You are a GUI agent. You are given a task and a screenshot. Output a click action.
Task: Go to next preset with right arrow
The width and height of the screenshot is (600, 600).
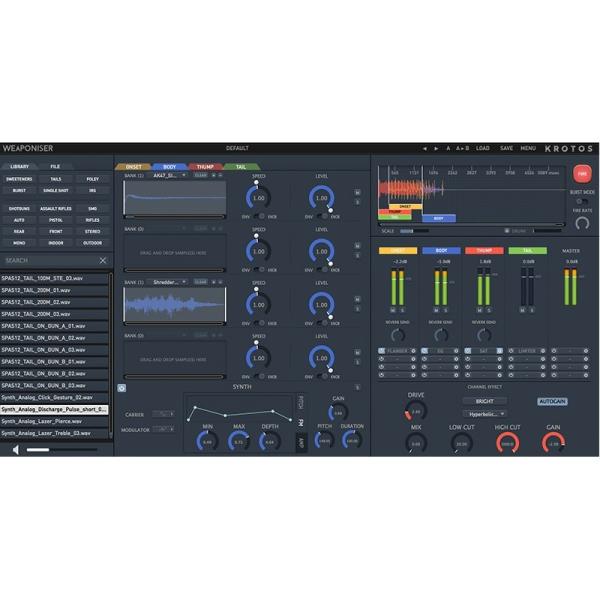click(436, 148)
